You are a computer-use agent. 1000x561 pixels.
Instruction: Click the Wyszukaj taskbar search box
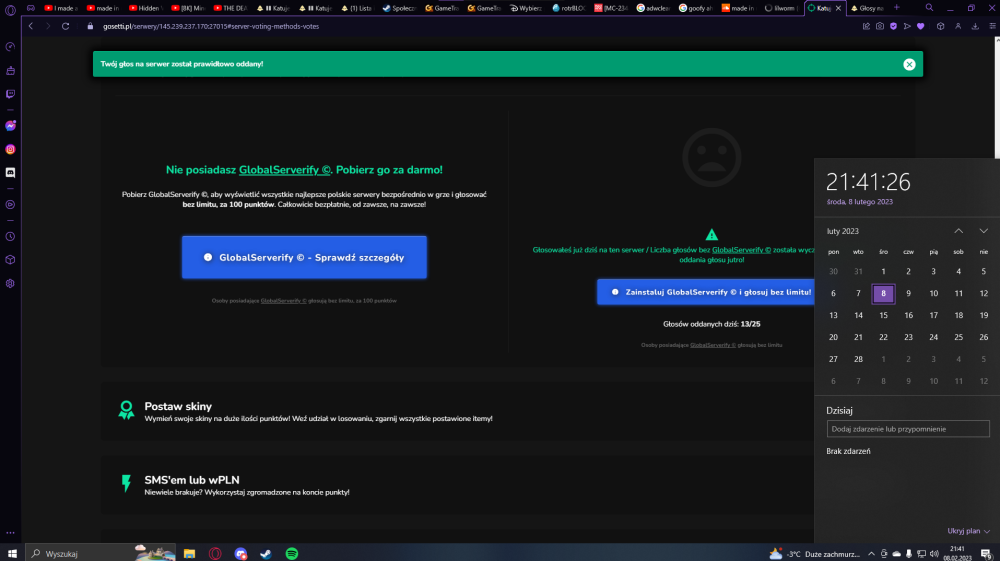point(101,553)
